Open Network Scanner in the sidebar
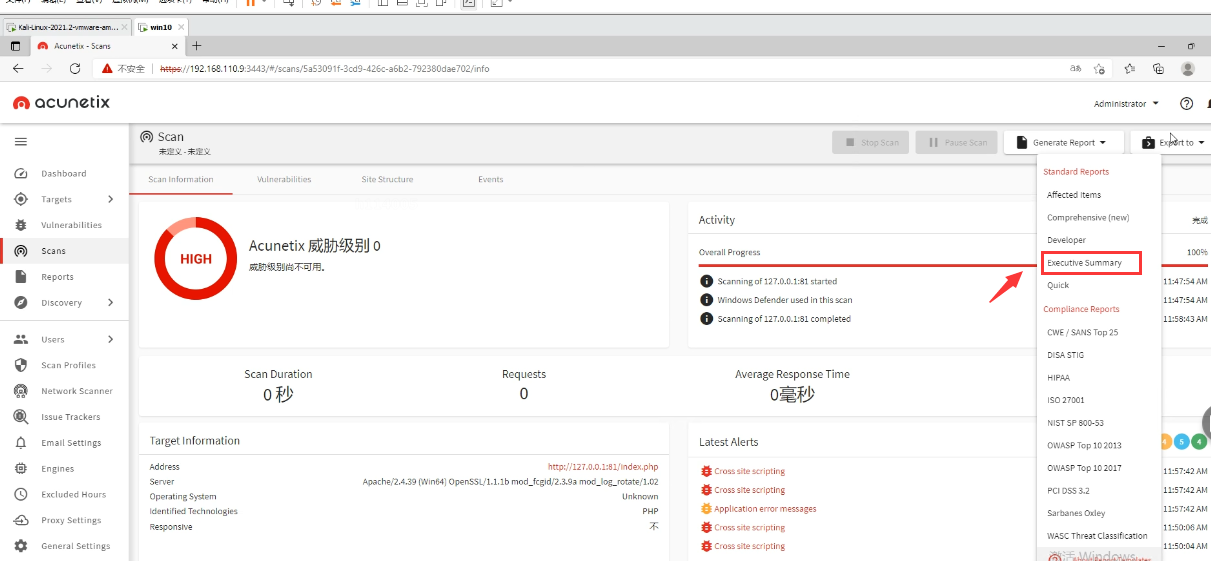The width and height of the screenshot is (1211, 561). point(77,392)
